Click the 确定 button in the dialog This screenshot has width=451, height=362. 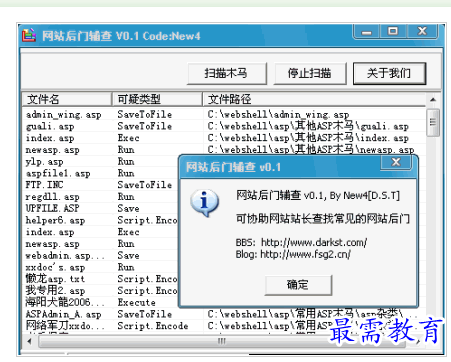(x=298, y=285)
